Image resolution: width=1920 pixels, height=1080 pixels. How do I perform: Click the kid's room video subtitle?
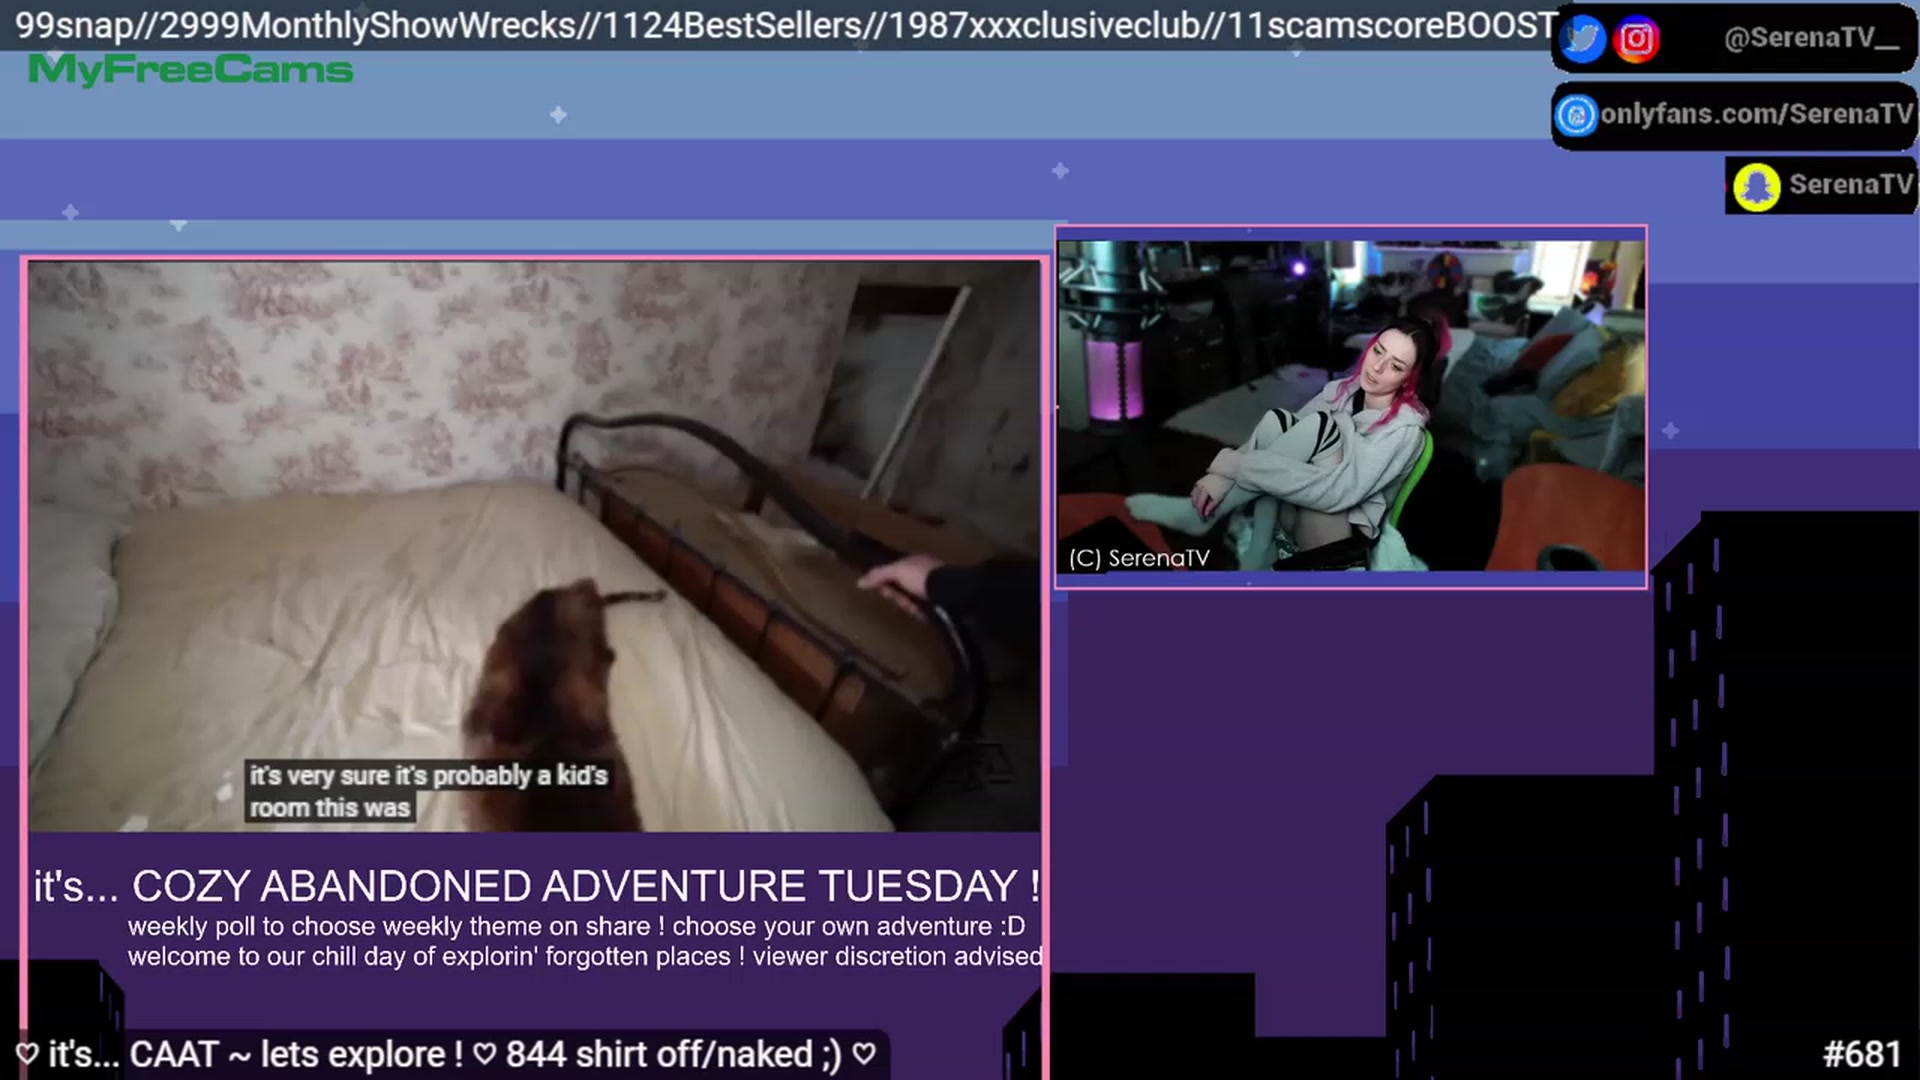click(428, 791)
